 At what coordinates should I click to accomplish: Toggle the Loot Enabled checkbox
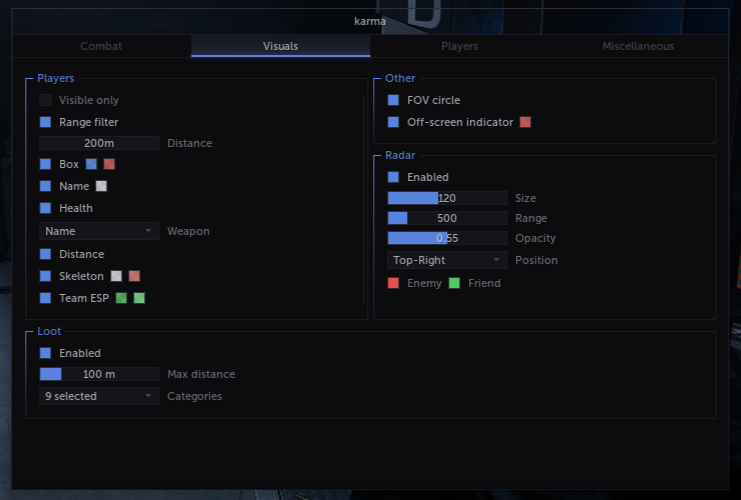(45, 353)
